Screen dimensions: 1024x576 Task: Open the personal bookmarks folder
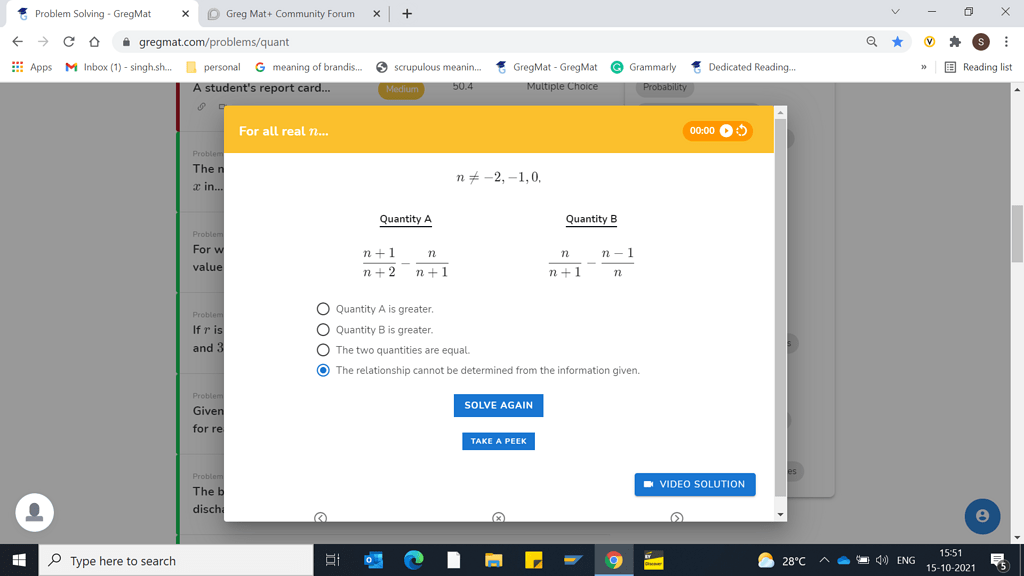click(214, 67)
